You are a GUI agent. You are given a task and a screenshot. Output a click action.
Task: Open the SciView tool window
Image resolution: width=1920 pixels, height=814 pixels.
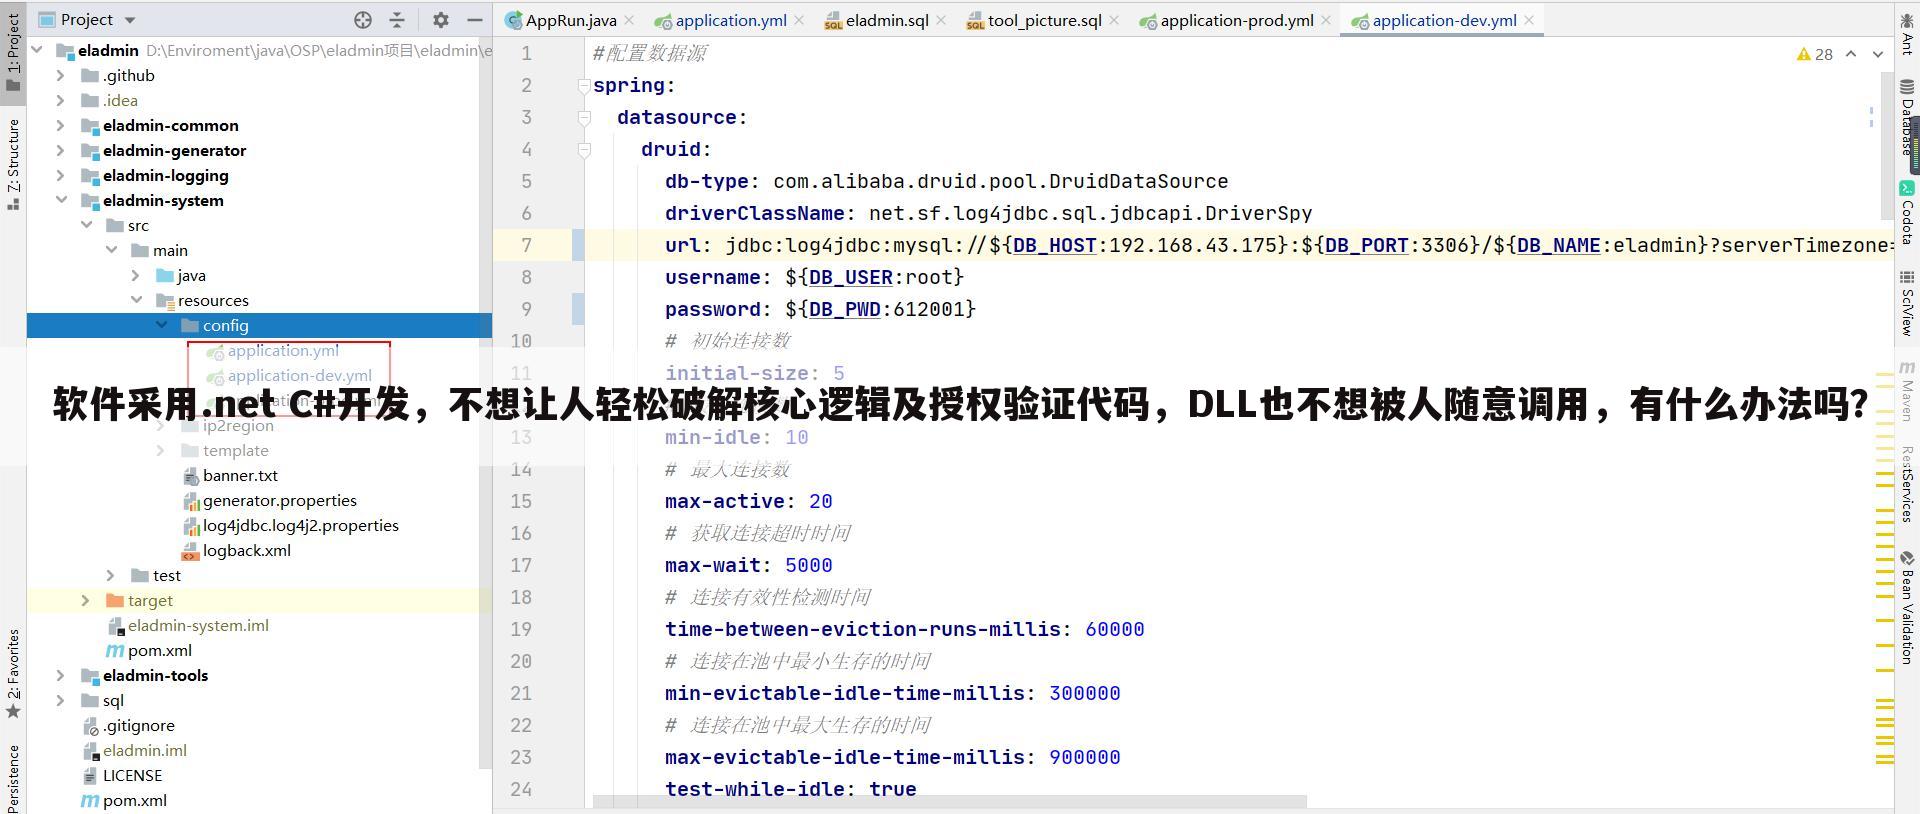pos(1907,305)
